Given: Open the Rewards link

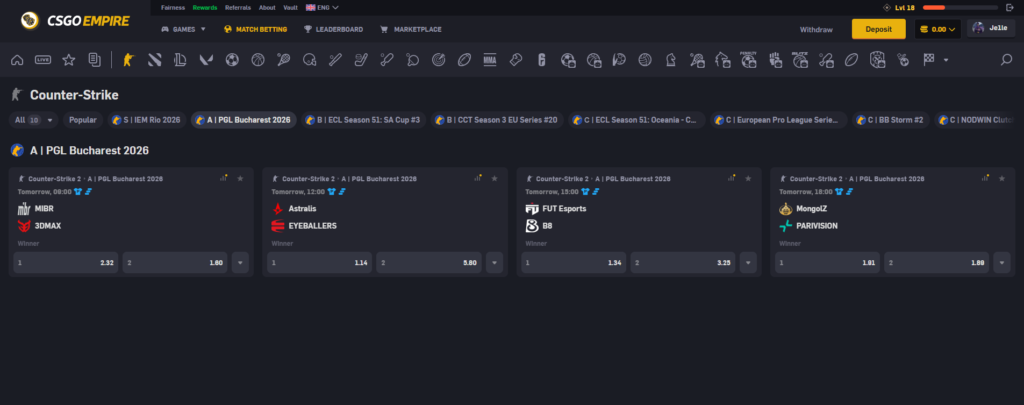Looking at the screenshot, I should coord(205,8).
